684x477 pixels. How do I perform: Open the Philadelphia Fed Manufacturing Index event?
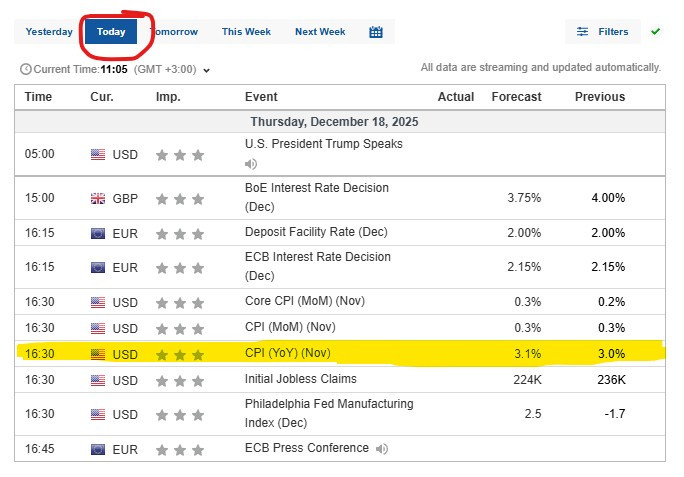tap(329, 413)
